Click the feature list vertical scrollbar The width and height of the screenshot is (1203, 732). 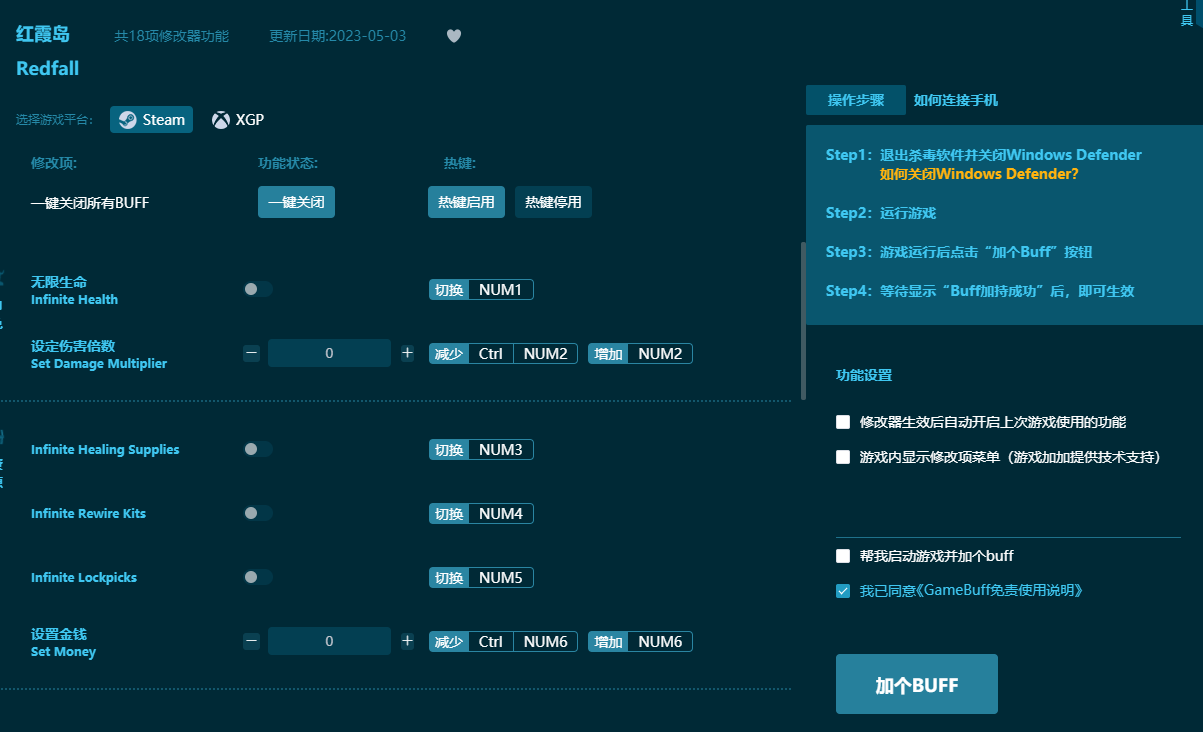(x=803, y=320)
